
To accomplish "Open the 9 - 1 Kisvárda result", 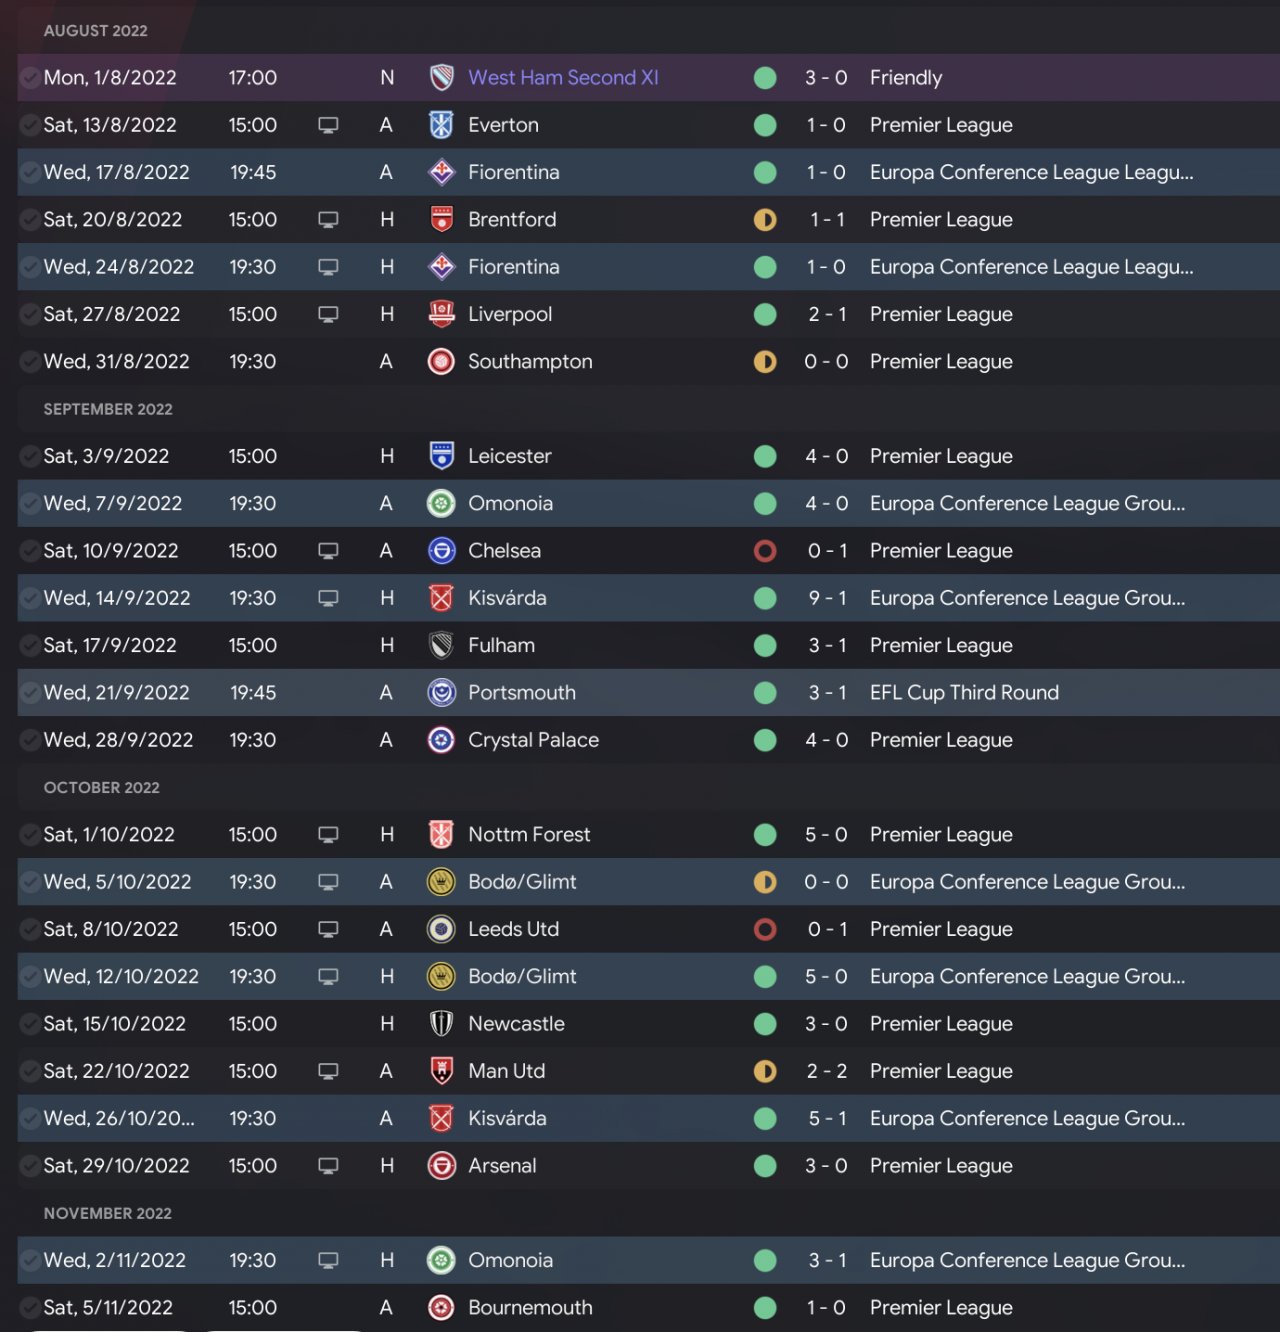I will [x=827, y=598].
